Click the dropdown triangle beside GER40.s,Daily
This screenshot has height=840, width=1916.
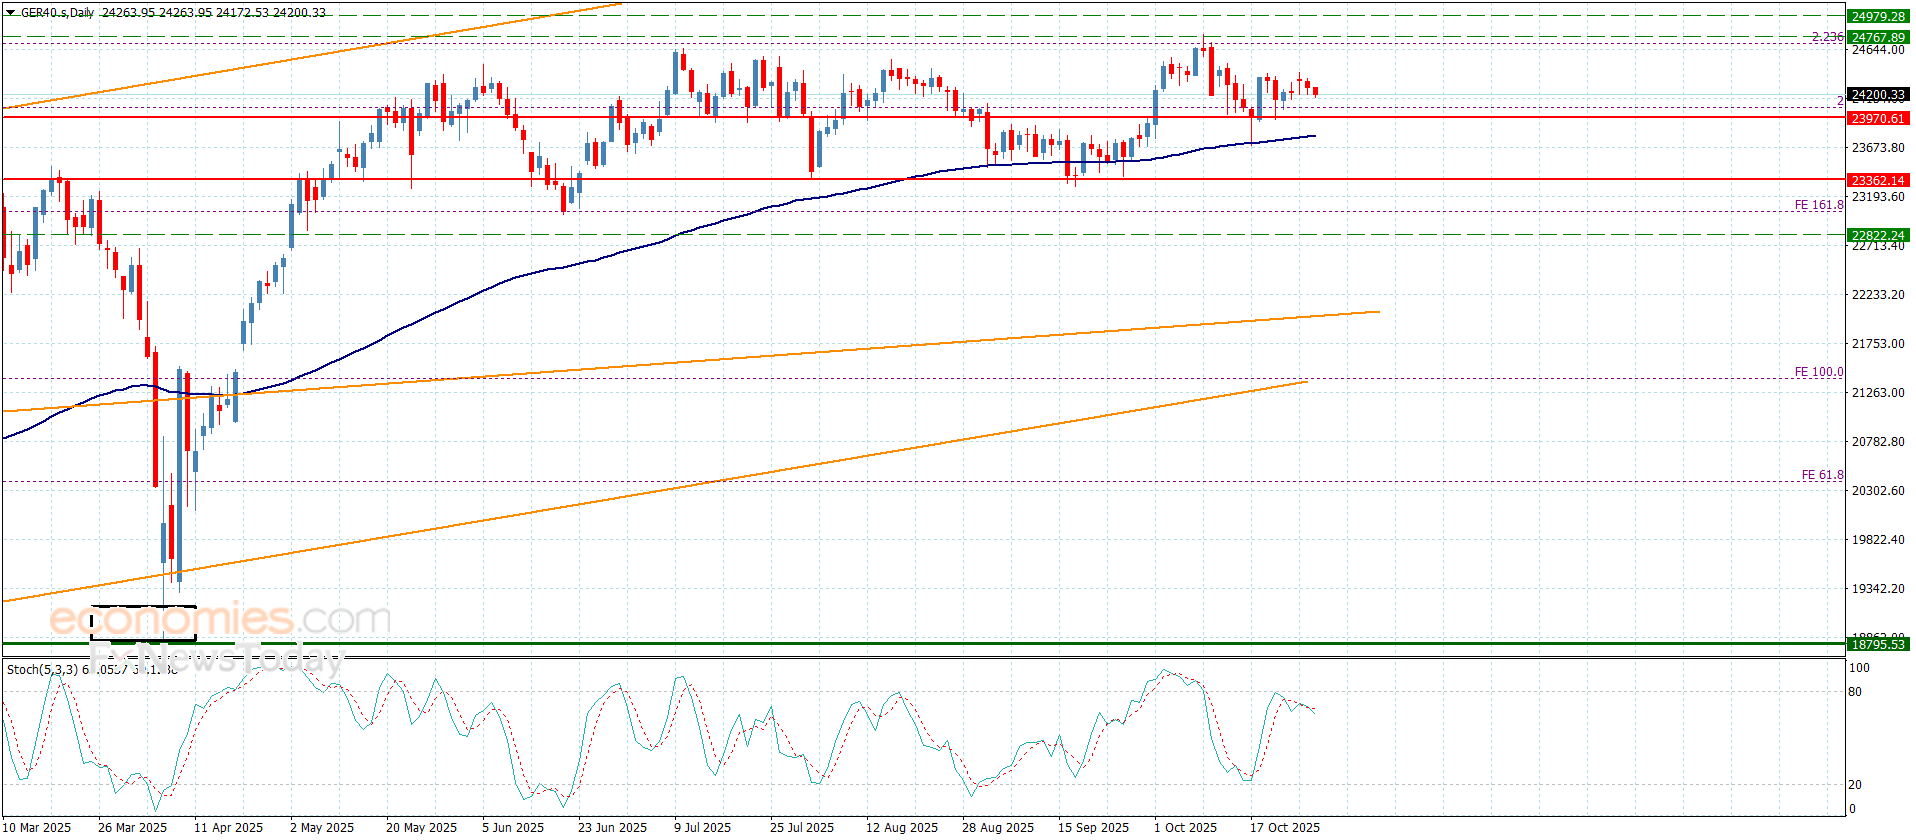11,13
